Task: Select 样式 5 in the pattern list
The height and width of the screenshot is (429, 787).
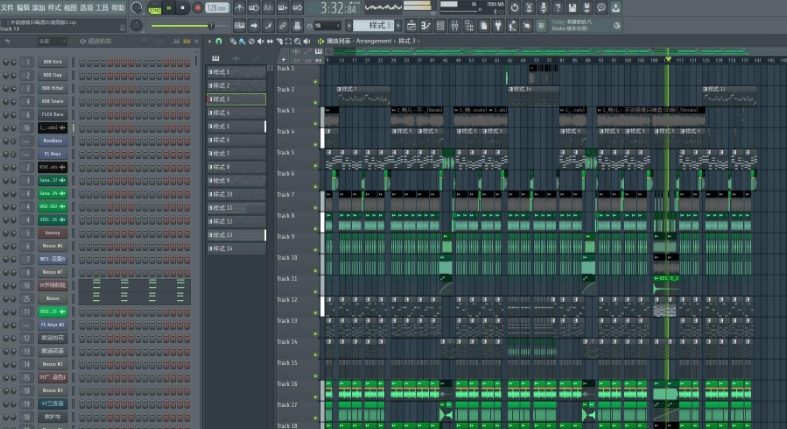Action: 235,127
